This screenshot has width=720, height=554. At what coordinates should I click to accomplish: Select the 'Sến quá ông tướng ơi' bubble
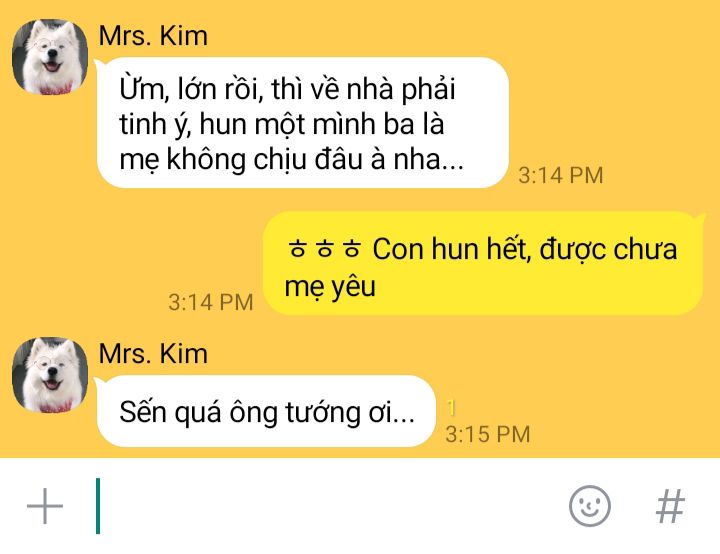click(265, 411)
